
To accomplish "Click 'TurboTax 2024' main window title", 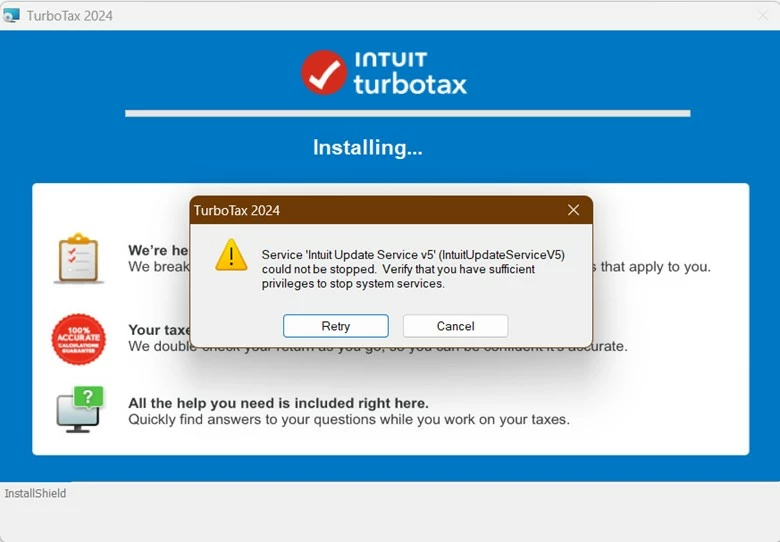I will coord(70,16).
